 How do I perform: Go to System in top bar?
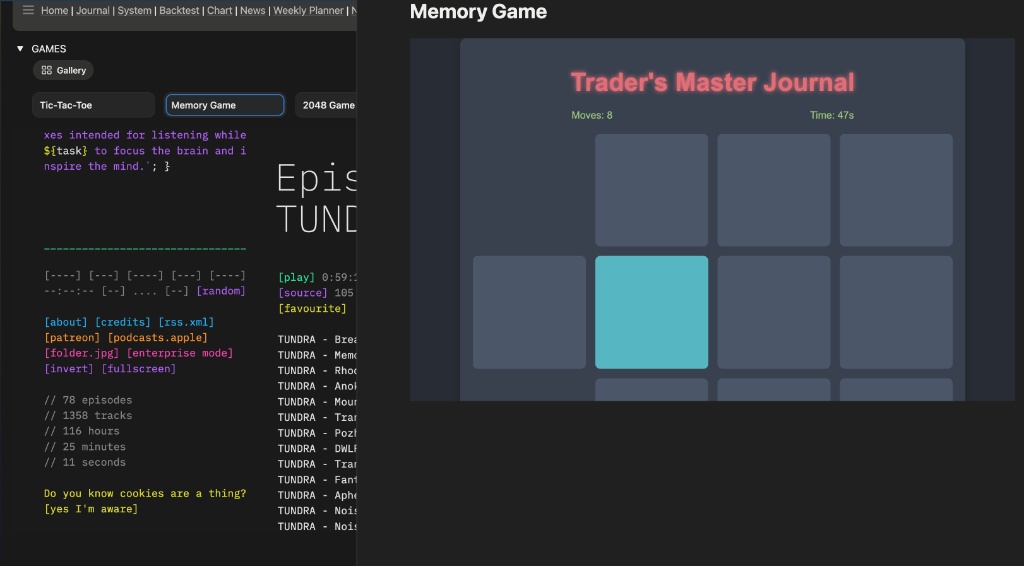pyautogui.click(x=135, y=10)
